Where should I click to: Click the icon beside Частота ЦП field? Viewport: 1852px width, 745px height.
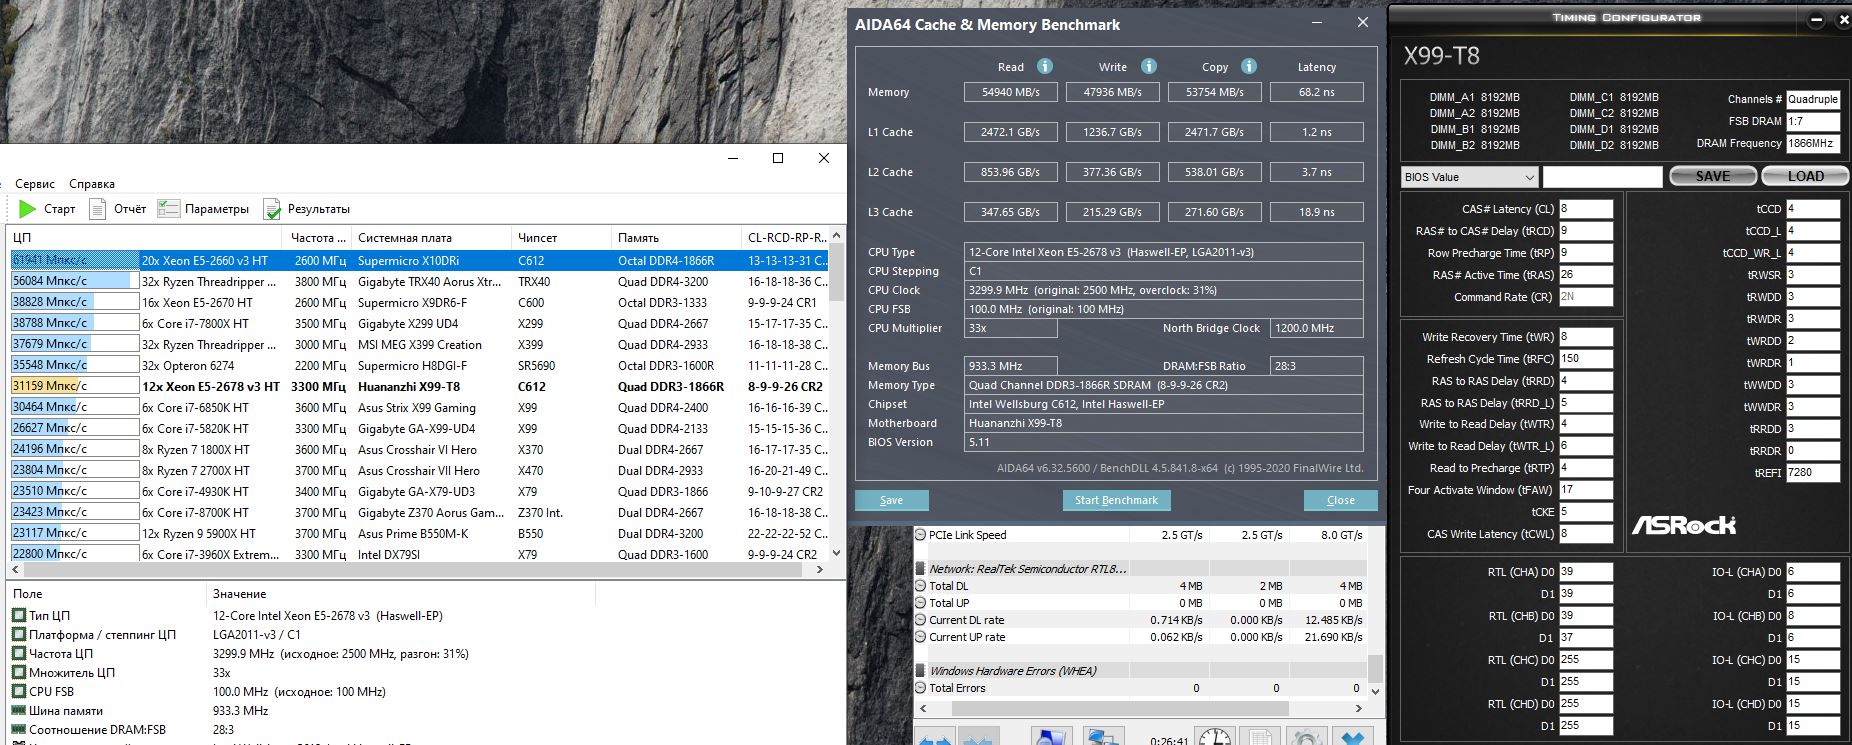pos(19,654)
